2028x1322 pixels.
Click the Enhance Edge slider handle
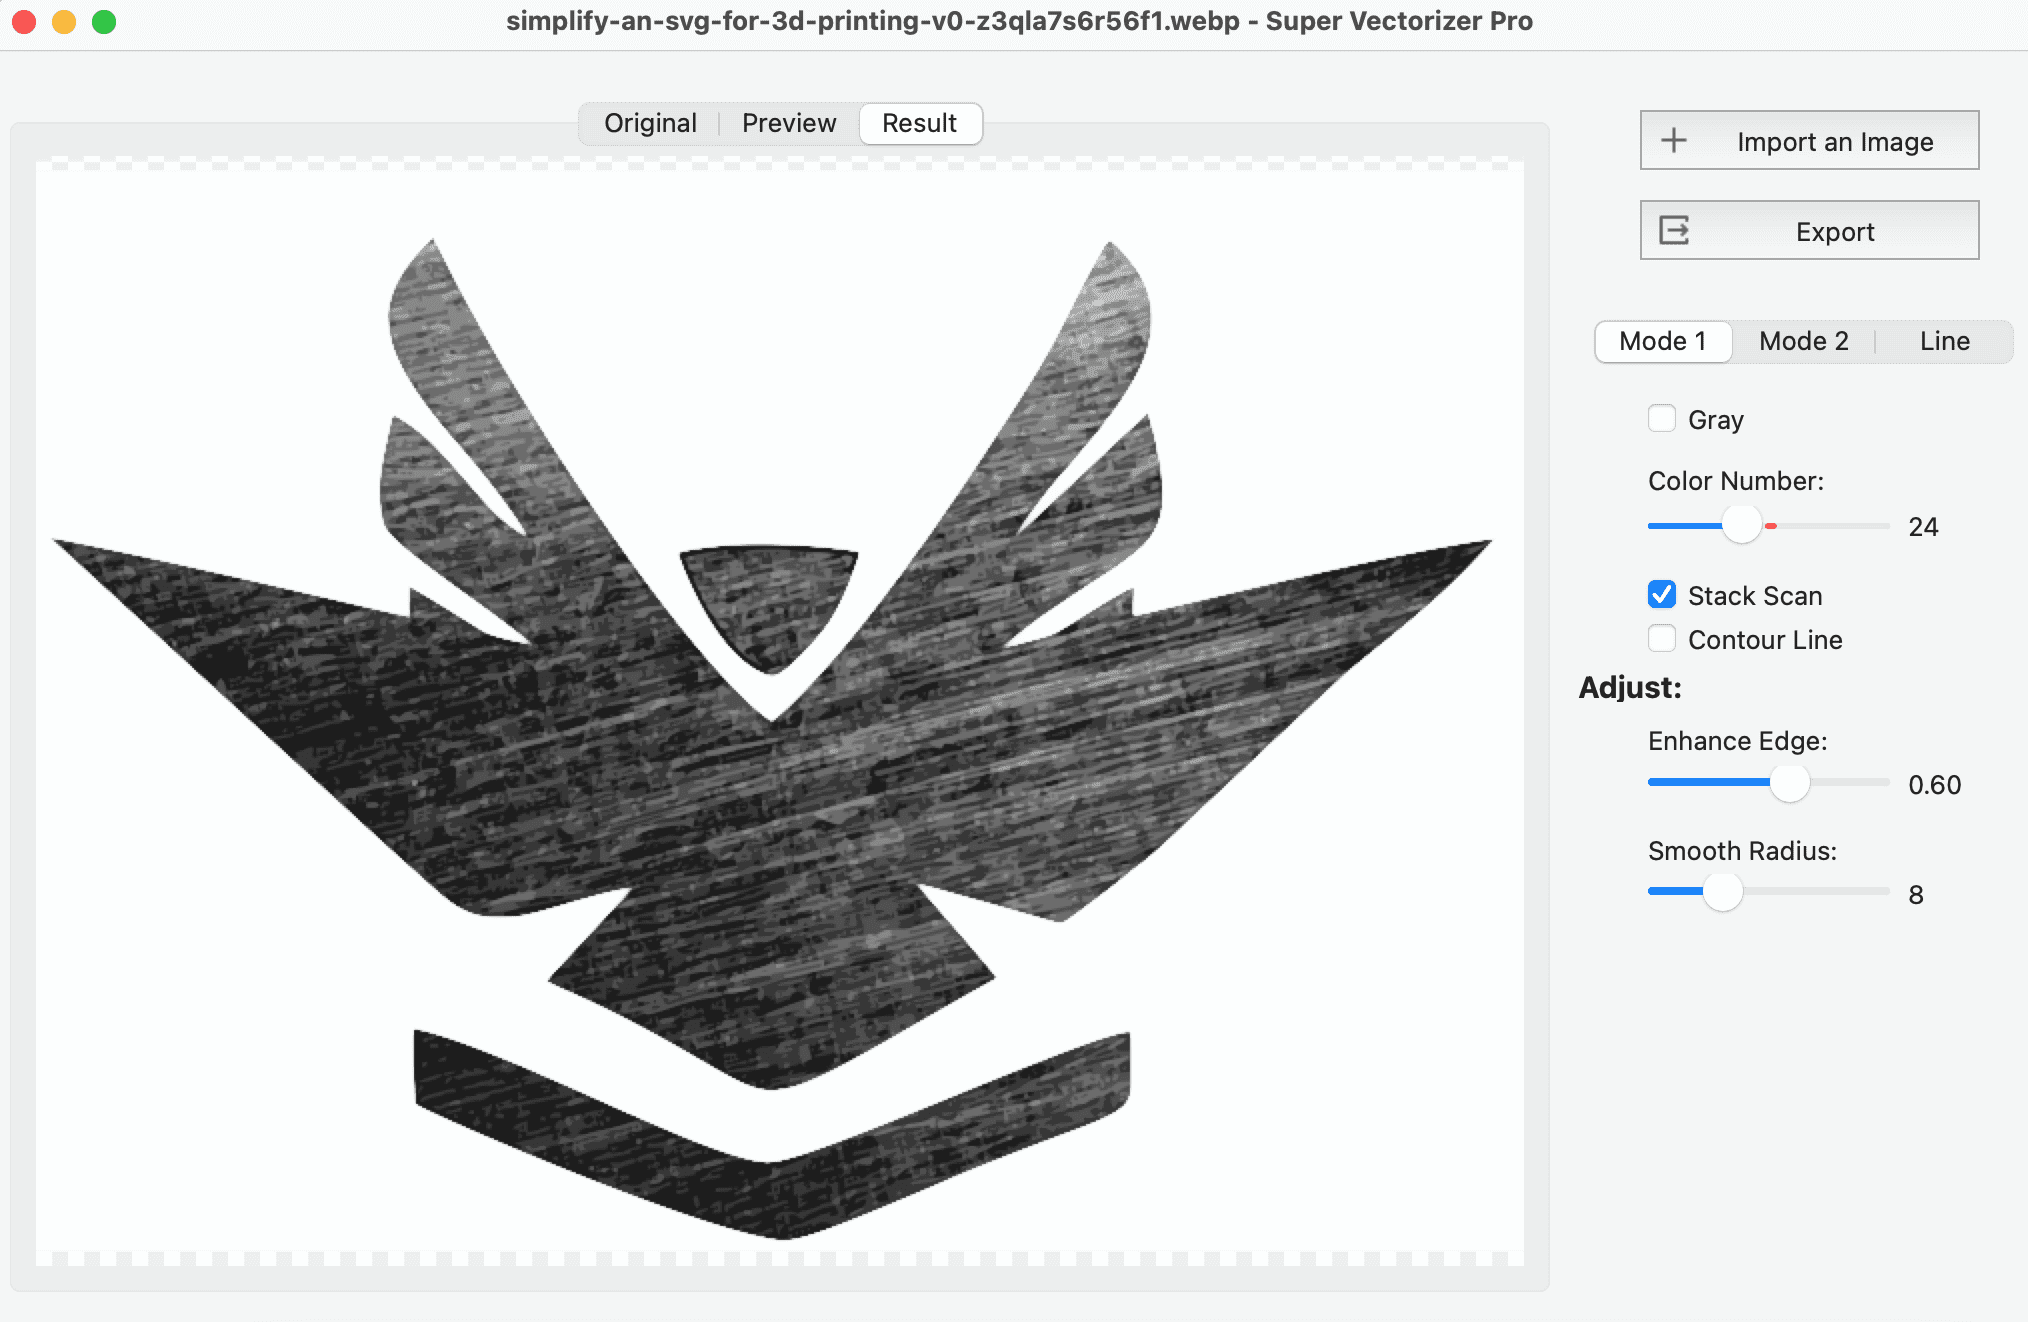1790,782
